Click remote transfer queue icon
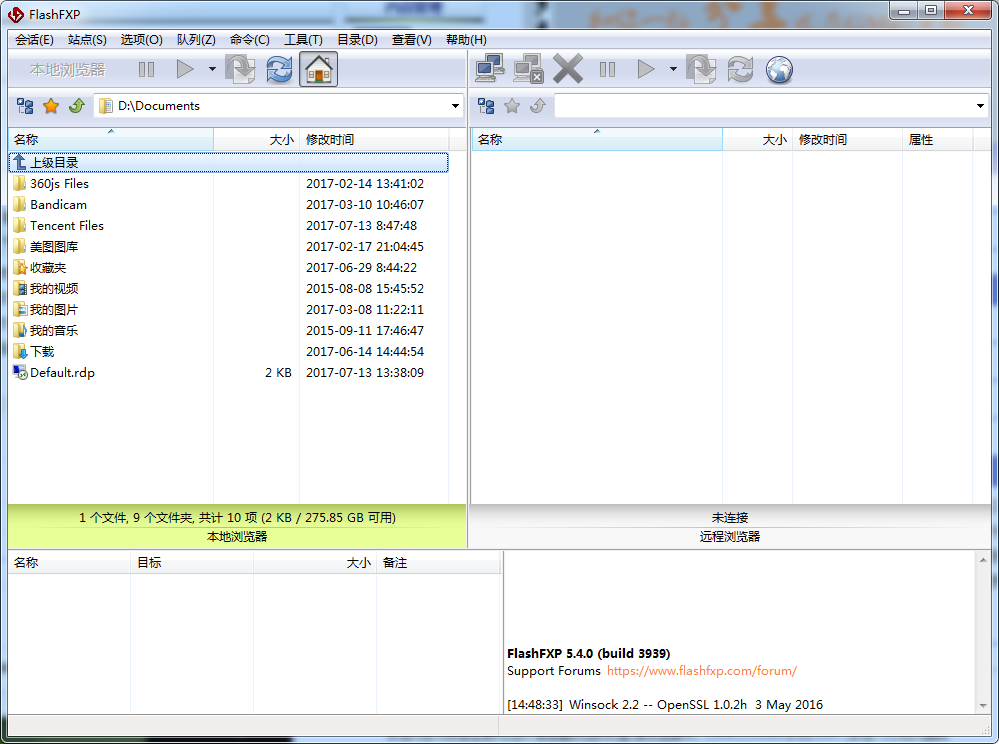Image resolution: width=999 pixels, height=744 pixels. [701, 69]
